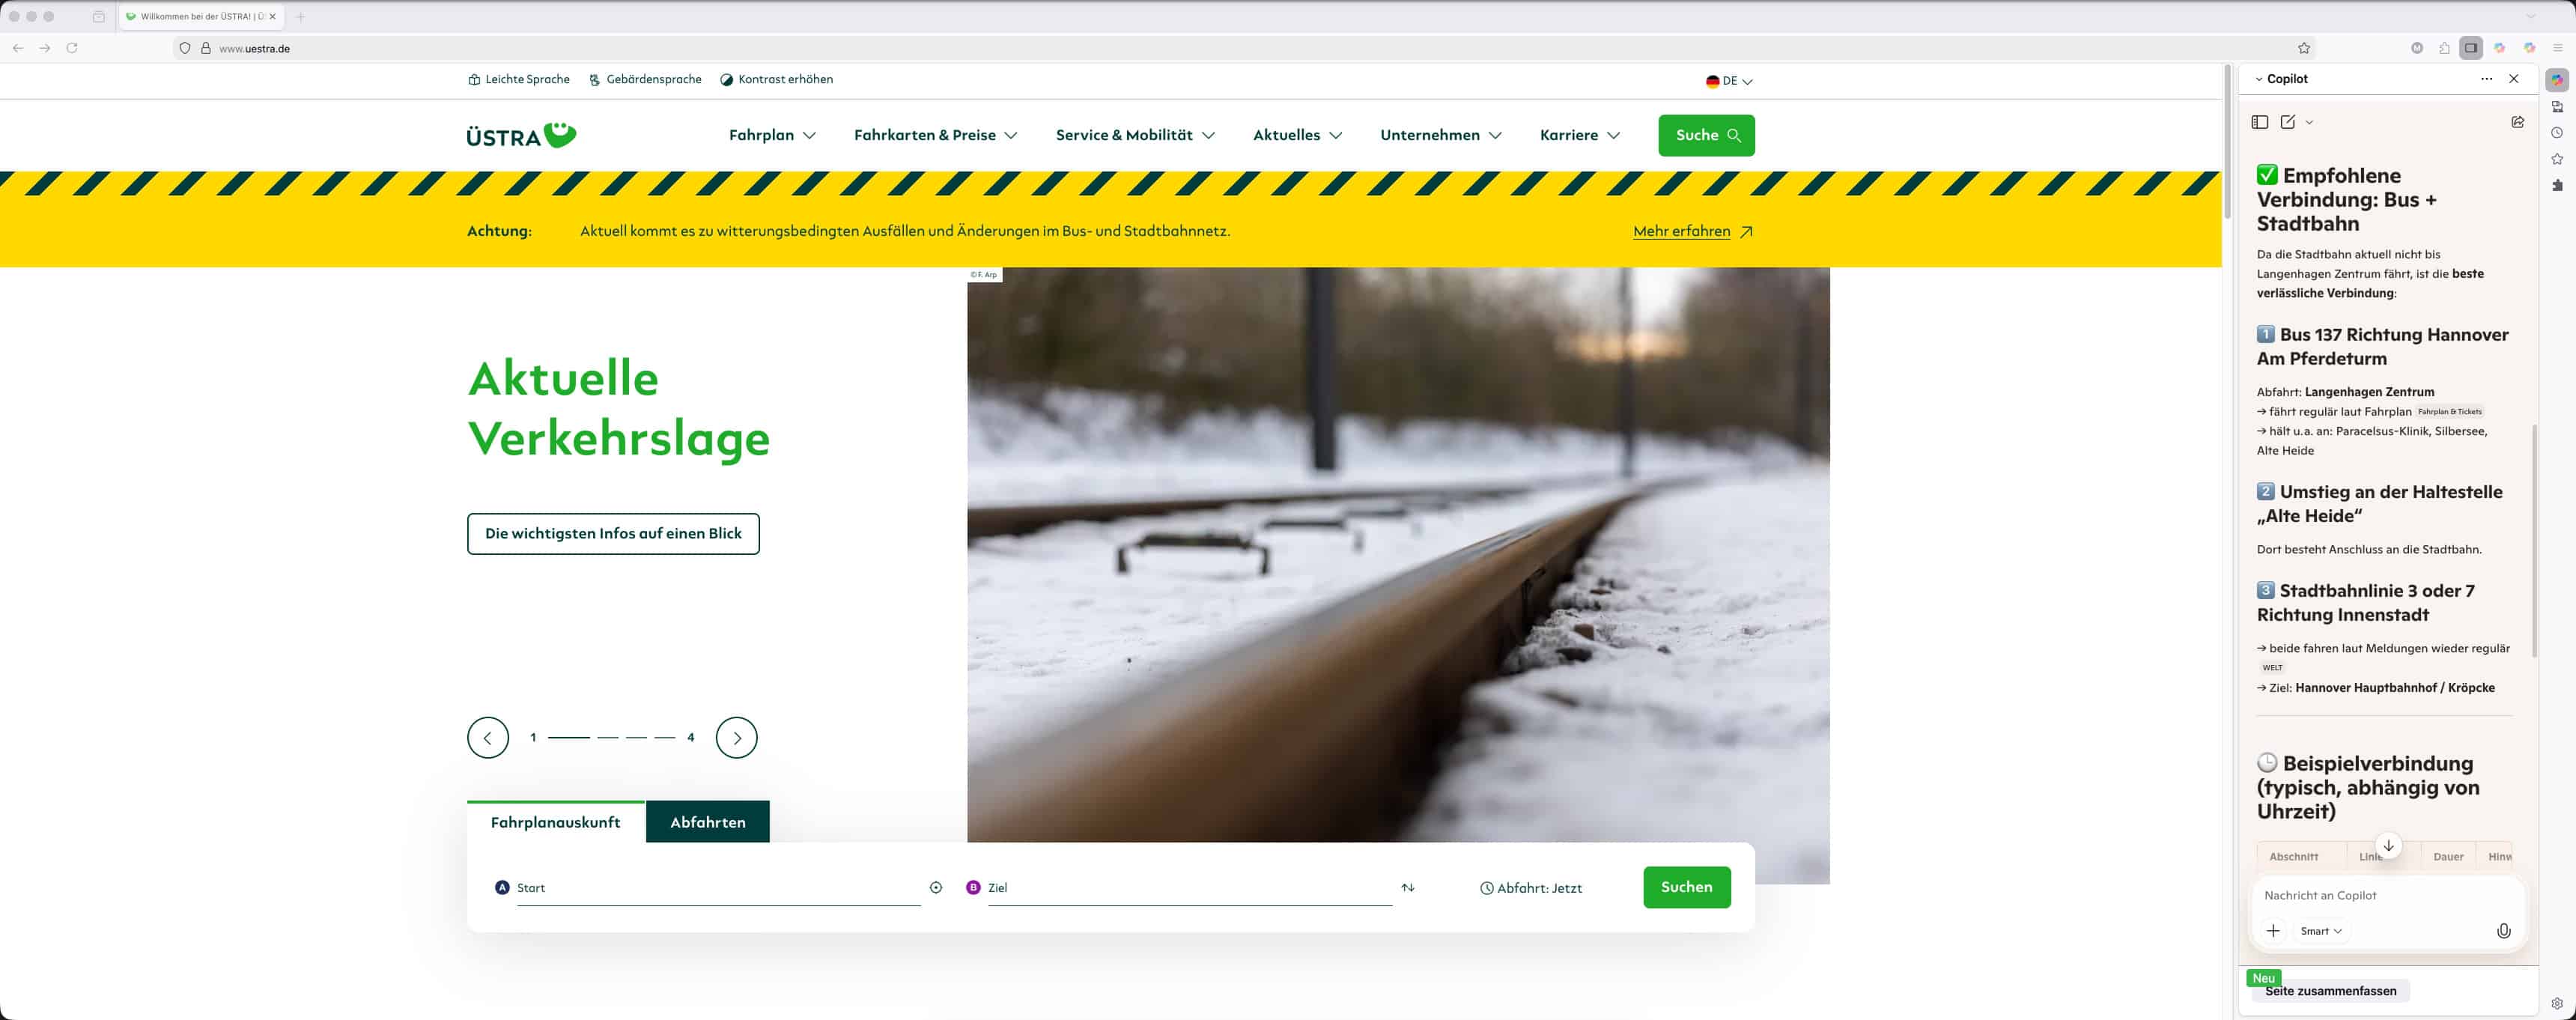Image resolution: width=2576 pixels, height=1020 pixels.
Task: Click the previous slide arrow button
Action: pyautogui.click(x=488, y=738)
